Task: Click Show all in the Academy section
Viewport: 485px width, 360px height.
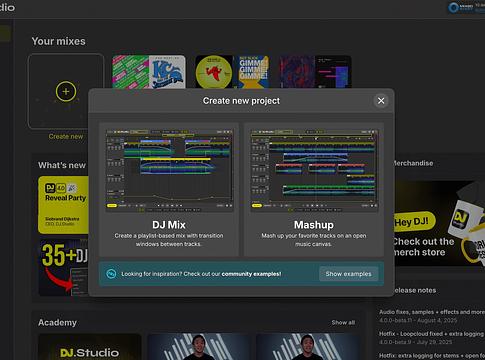Action: 343,322
